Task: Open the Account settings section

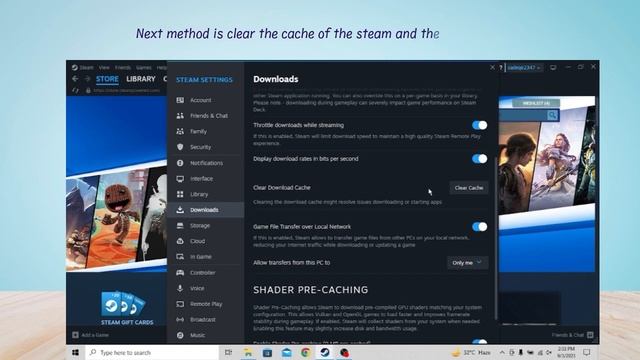Action: point(205,100)
